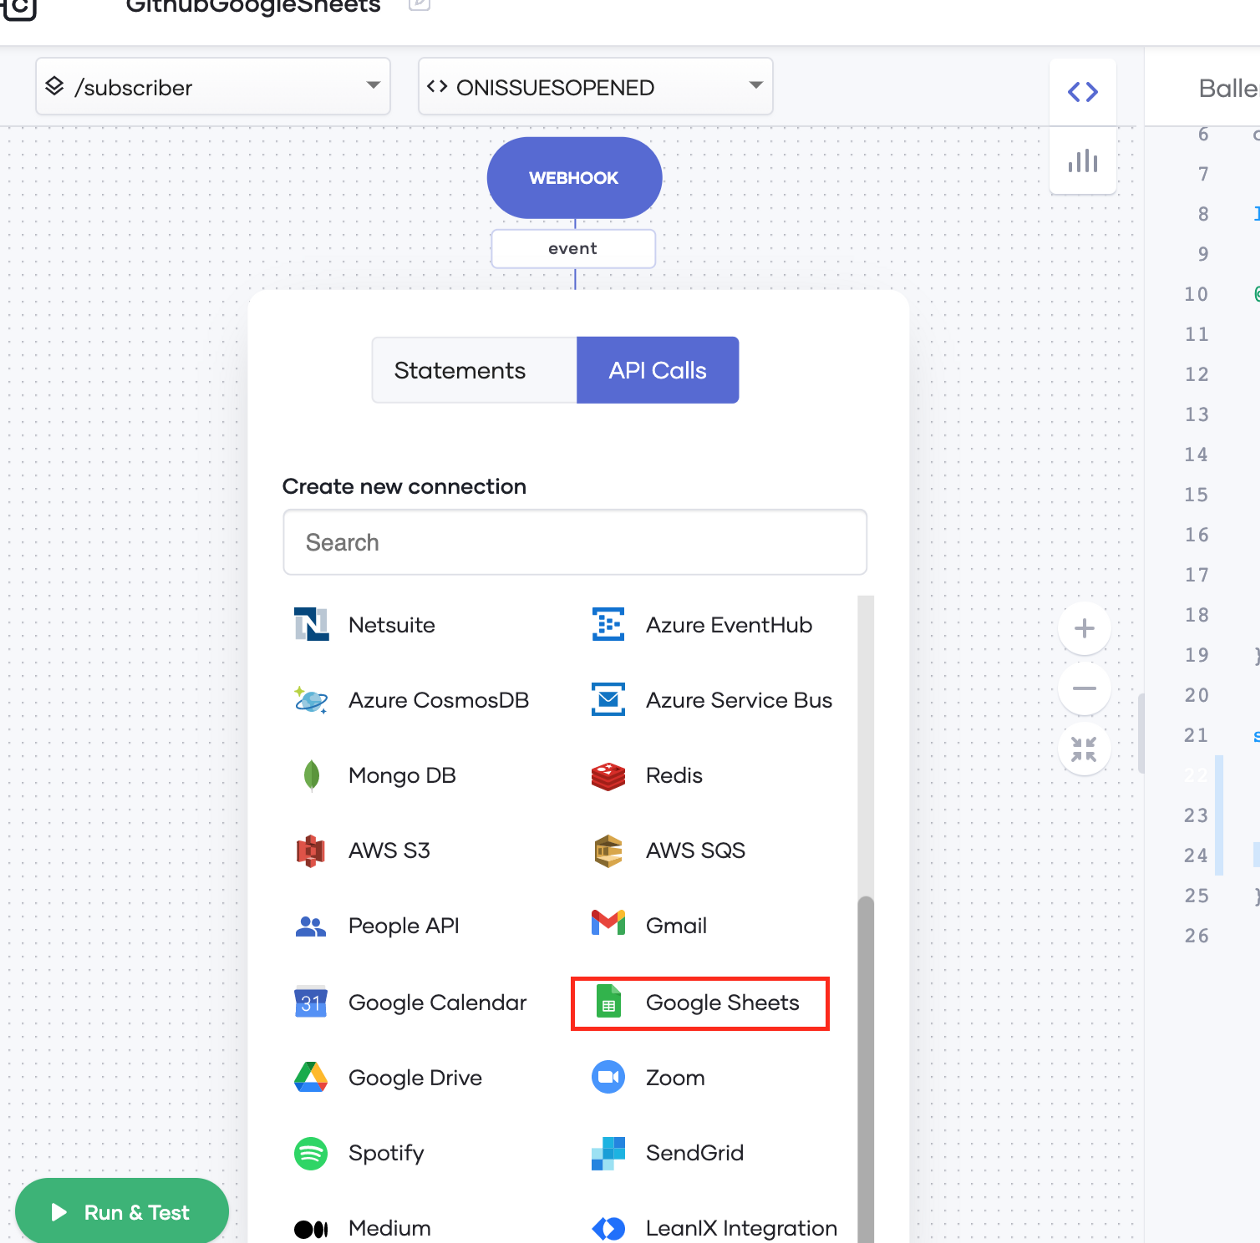Screen dimensions: 1260x1243
Task: Click the Gmail label
Action: [676, 926]
